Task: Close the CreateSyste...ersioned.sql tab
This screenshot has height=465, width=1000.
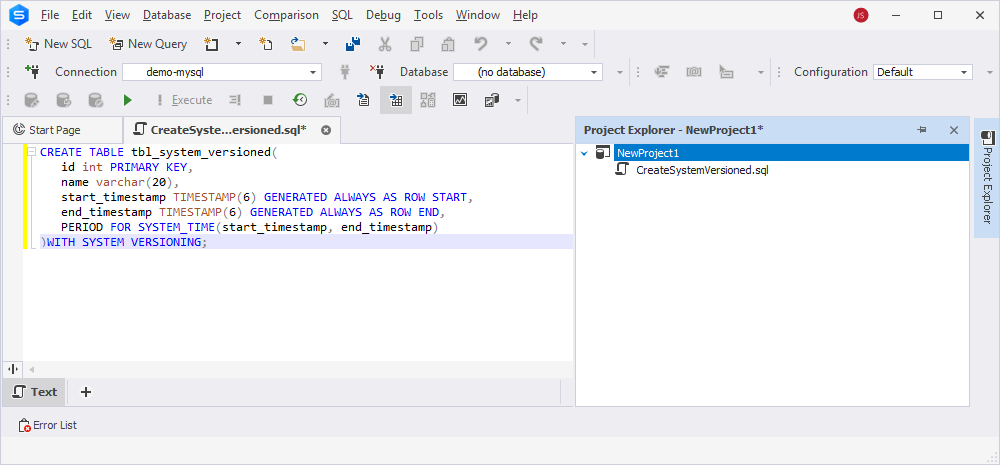Action: click(x=326, y=130)
